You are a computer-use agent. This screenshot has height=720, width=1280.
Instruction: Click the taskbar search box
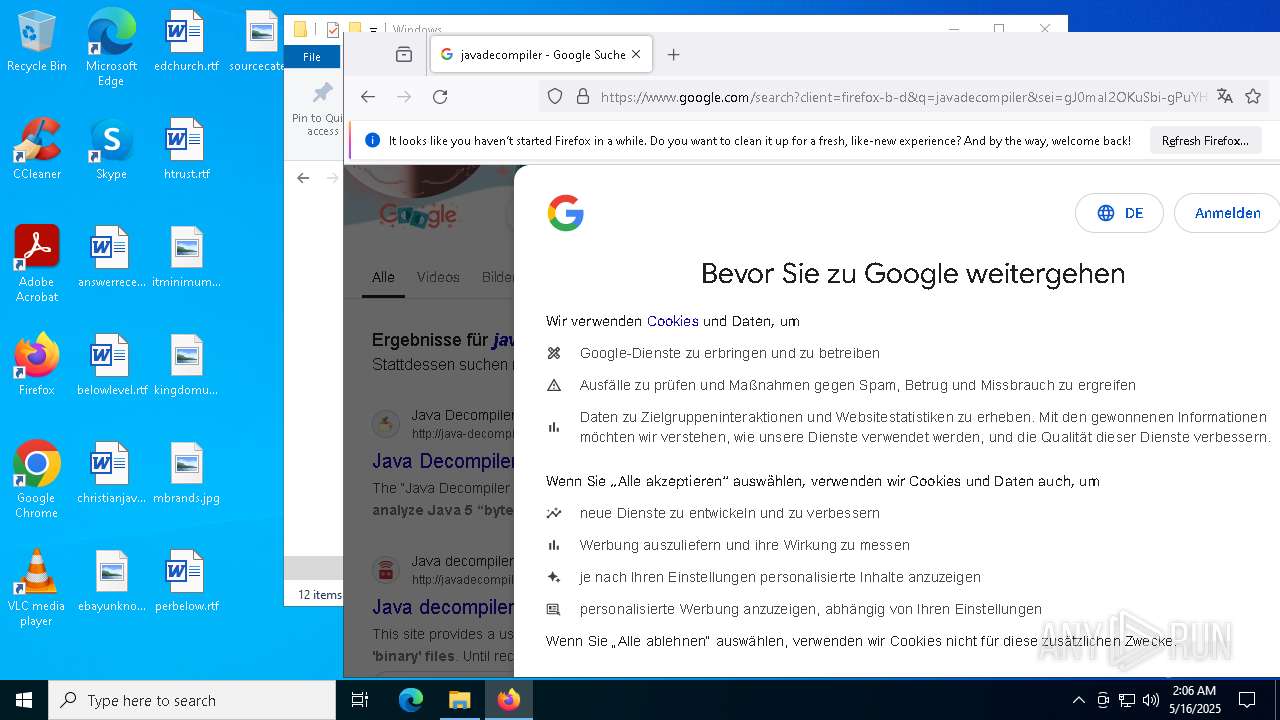tap(192, 700)
